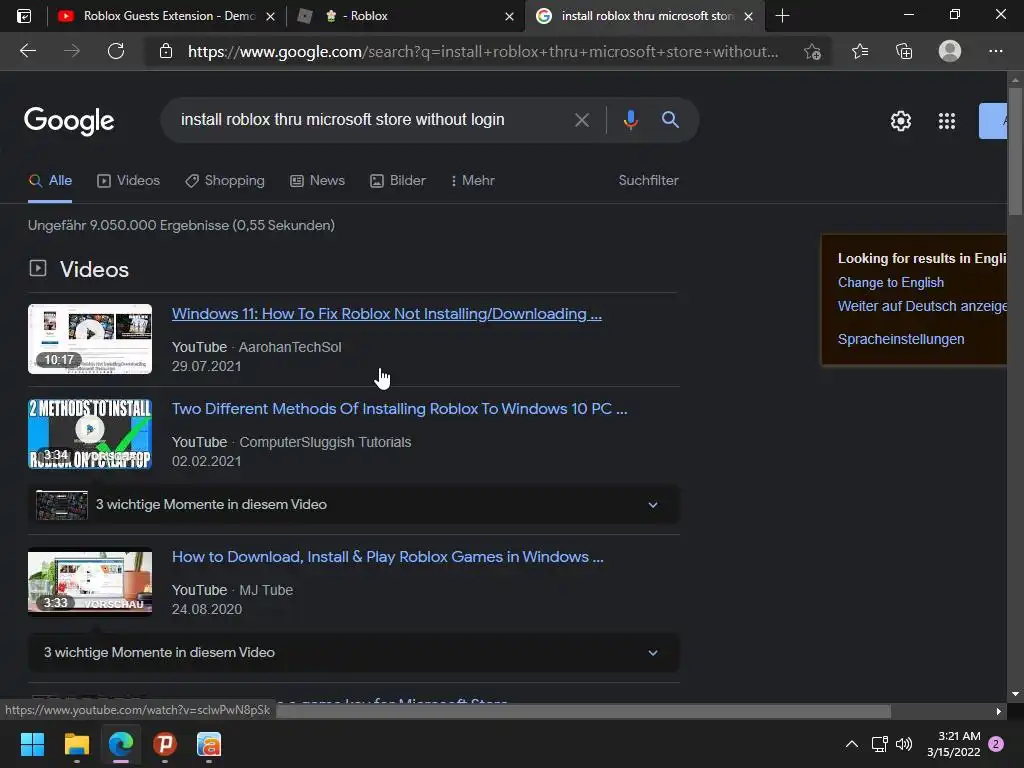
Task: Expand key moments for ComputerSluggish video
Action: (x=353, y=505)
